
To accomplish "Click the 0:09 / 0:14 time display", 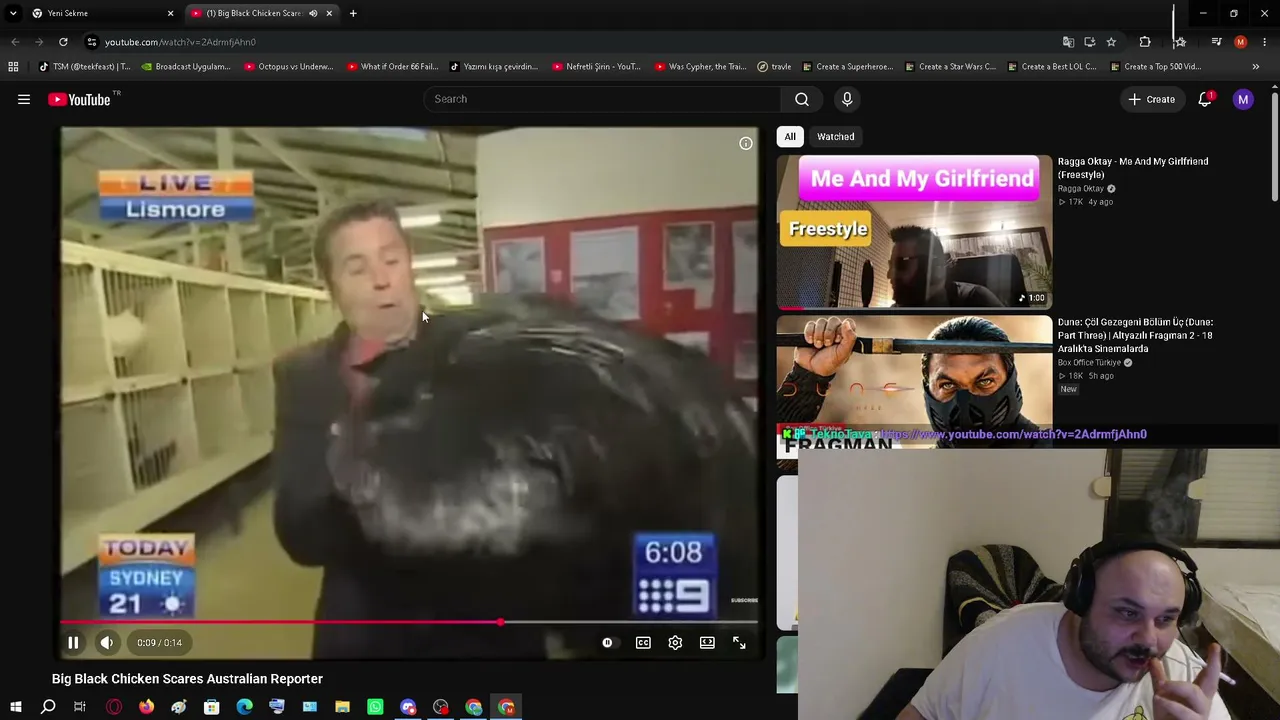I will [x=159, y=643].
